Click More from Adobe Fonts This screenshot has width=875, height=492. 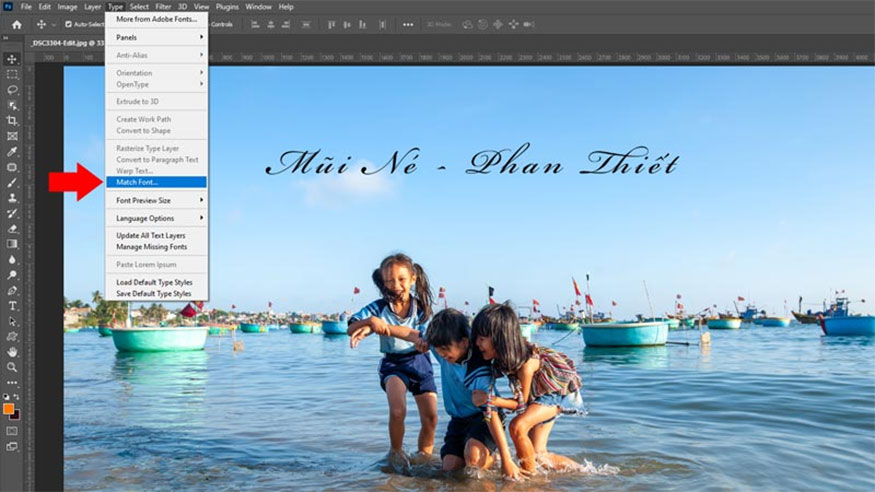coord(157,19)
